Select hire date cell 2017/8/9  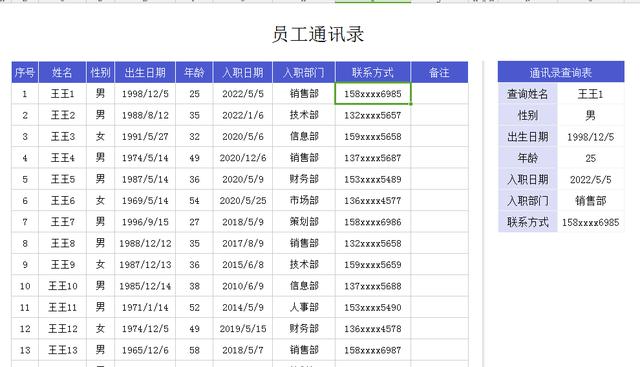click(243, 243)
